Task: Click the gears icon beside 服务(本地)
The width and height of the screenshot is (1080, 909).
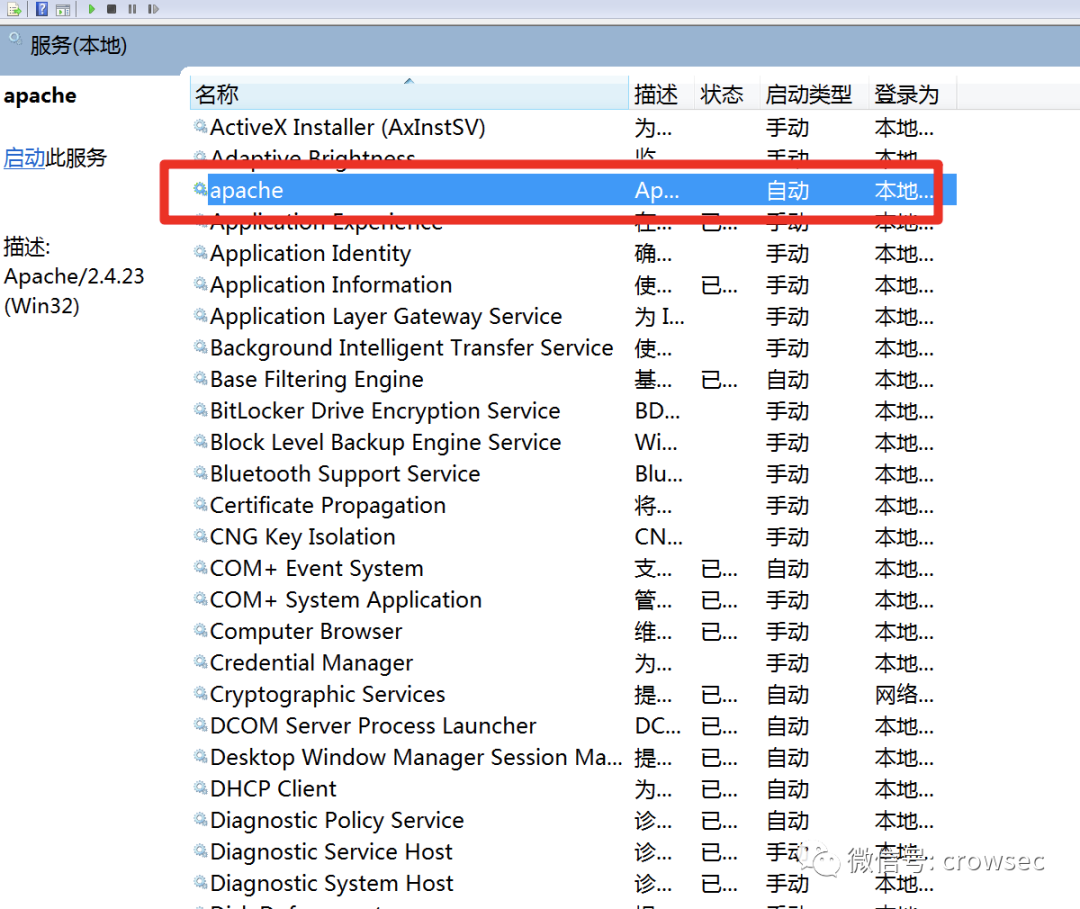Action: pos(15,39)
